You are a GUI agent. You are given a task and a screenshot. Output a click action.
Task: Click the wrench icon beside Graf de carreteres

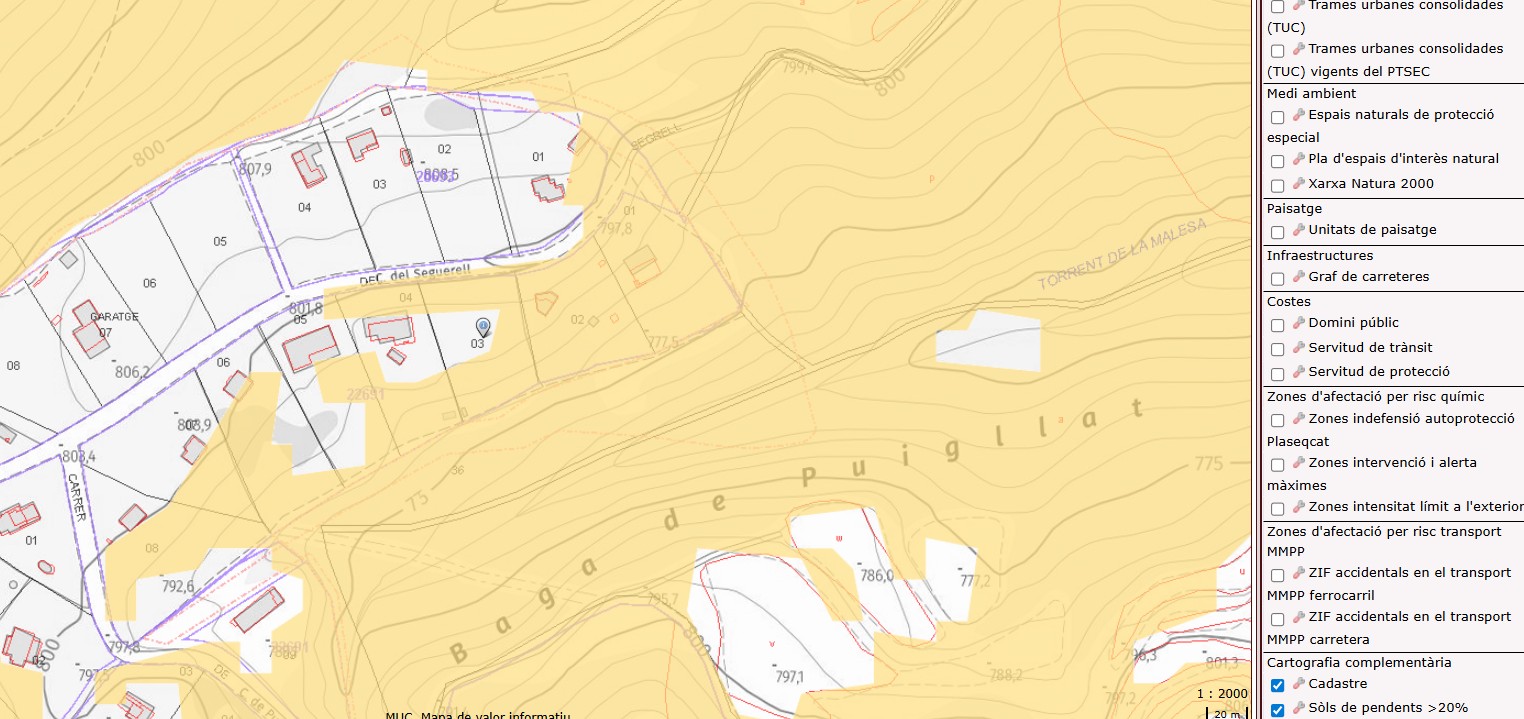click(x=1299, y=276)
